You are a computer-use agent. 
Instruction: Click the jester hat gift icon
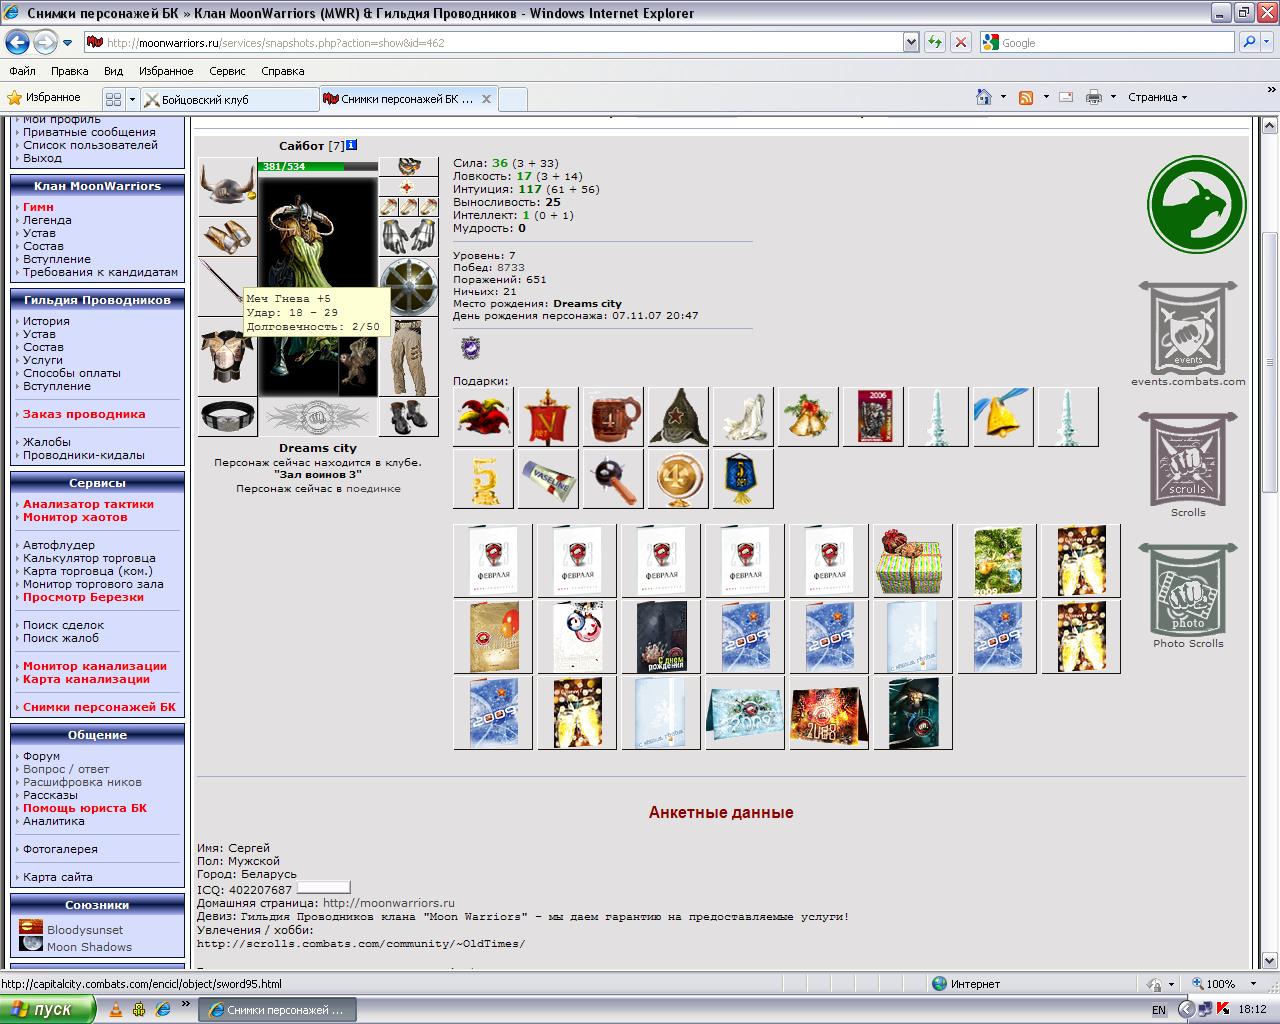[x=483, y=416]
